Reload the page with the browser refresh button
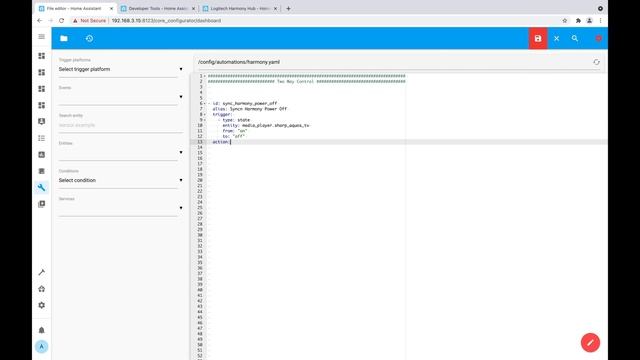The image size is (640, 360). pos(62,20)
